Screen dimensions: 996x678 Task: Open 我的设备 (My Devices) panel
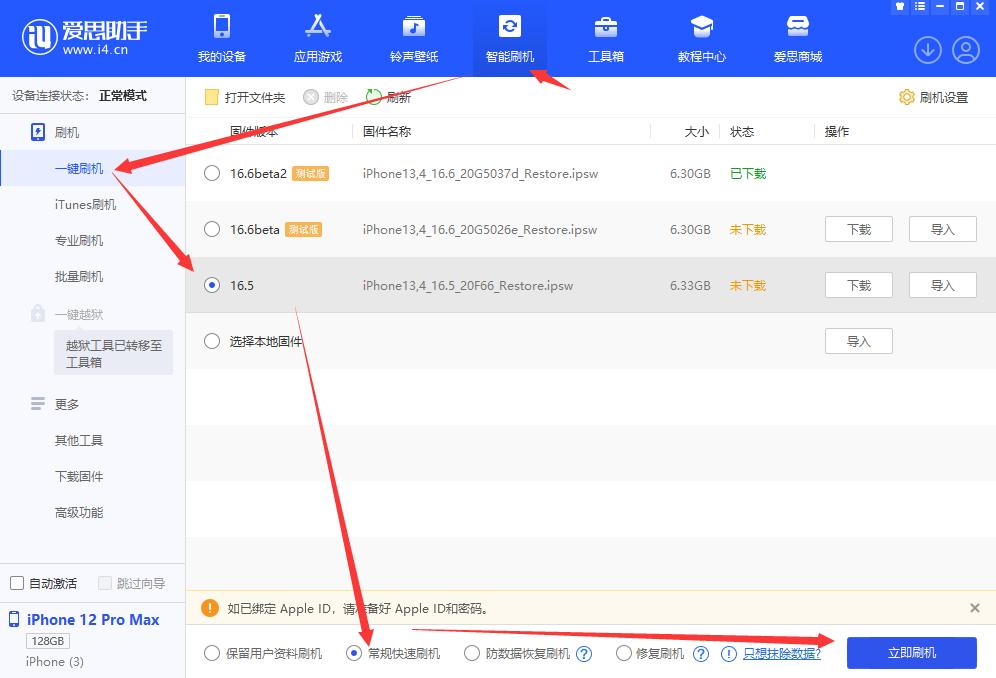pos(221,38)
